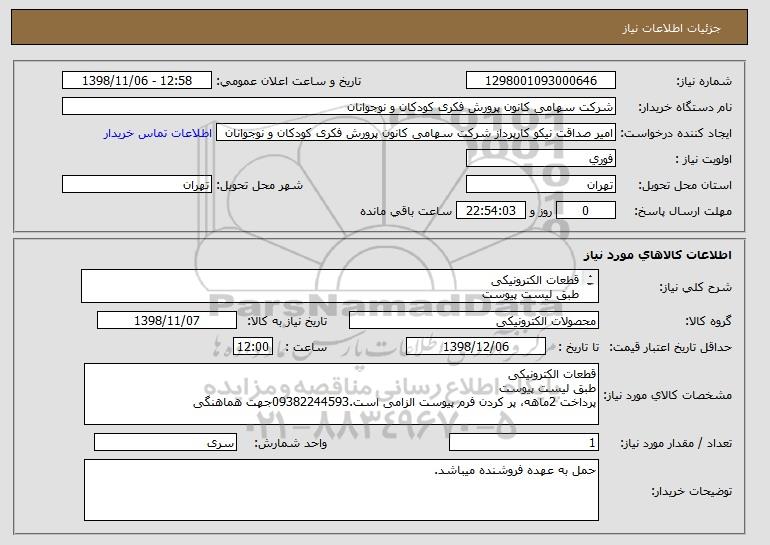Click the label شرح کلی نیاز
Viewport: 770px width, 545px height.
(695, 287)
